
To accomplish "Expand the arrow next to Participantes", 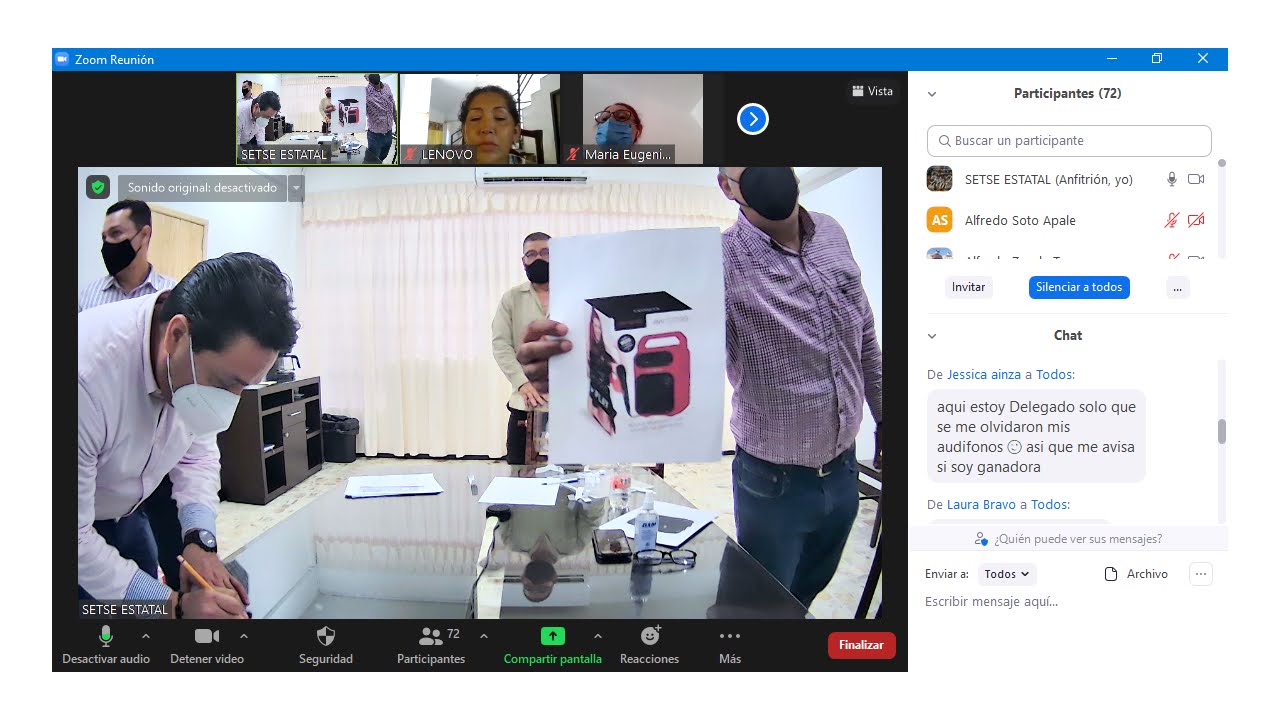I will point(484,636).
